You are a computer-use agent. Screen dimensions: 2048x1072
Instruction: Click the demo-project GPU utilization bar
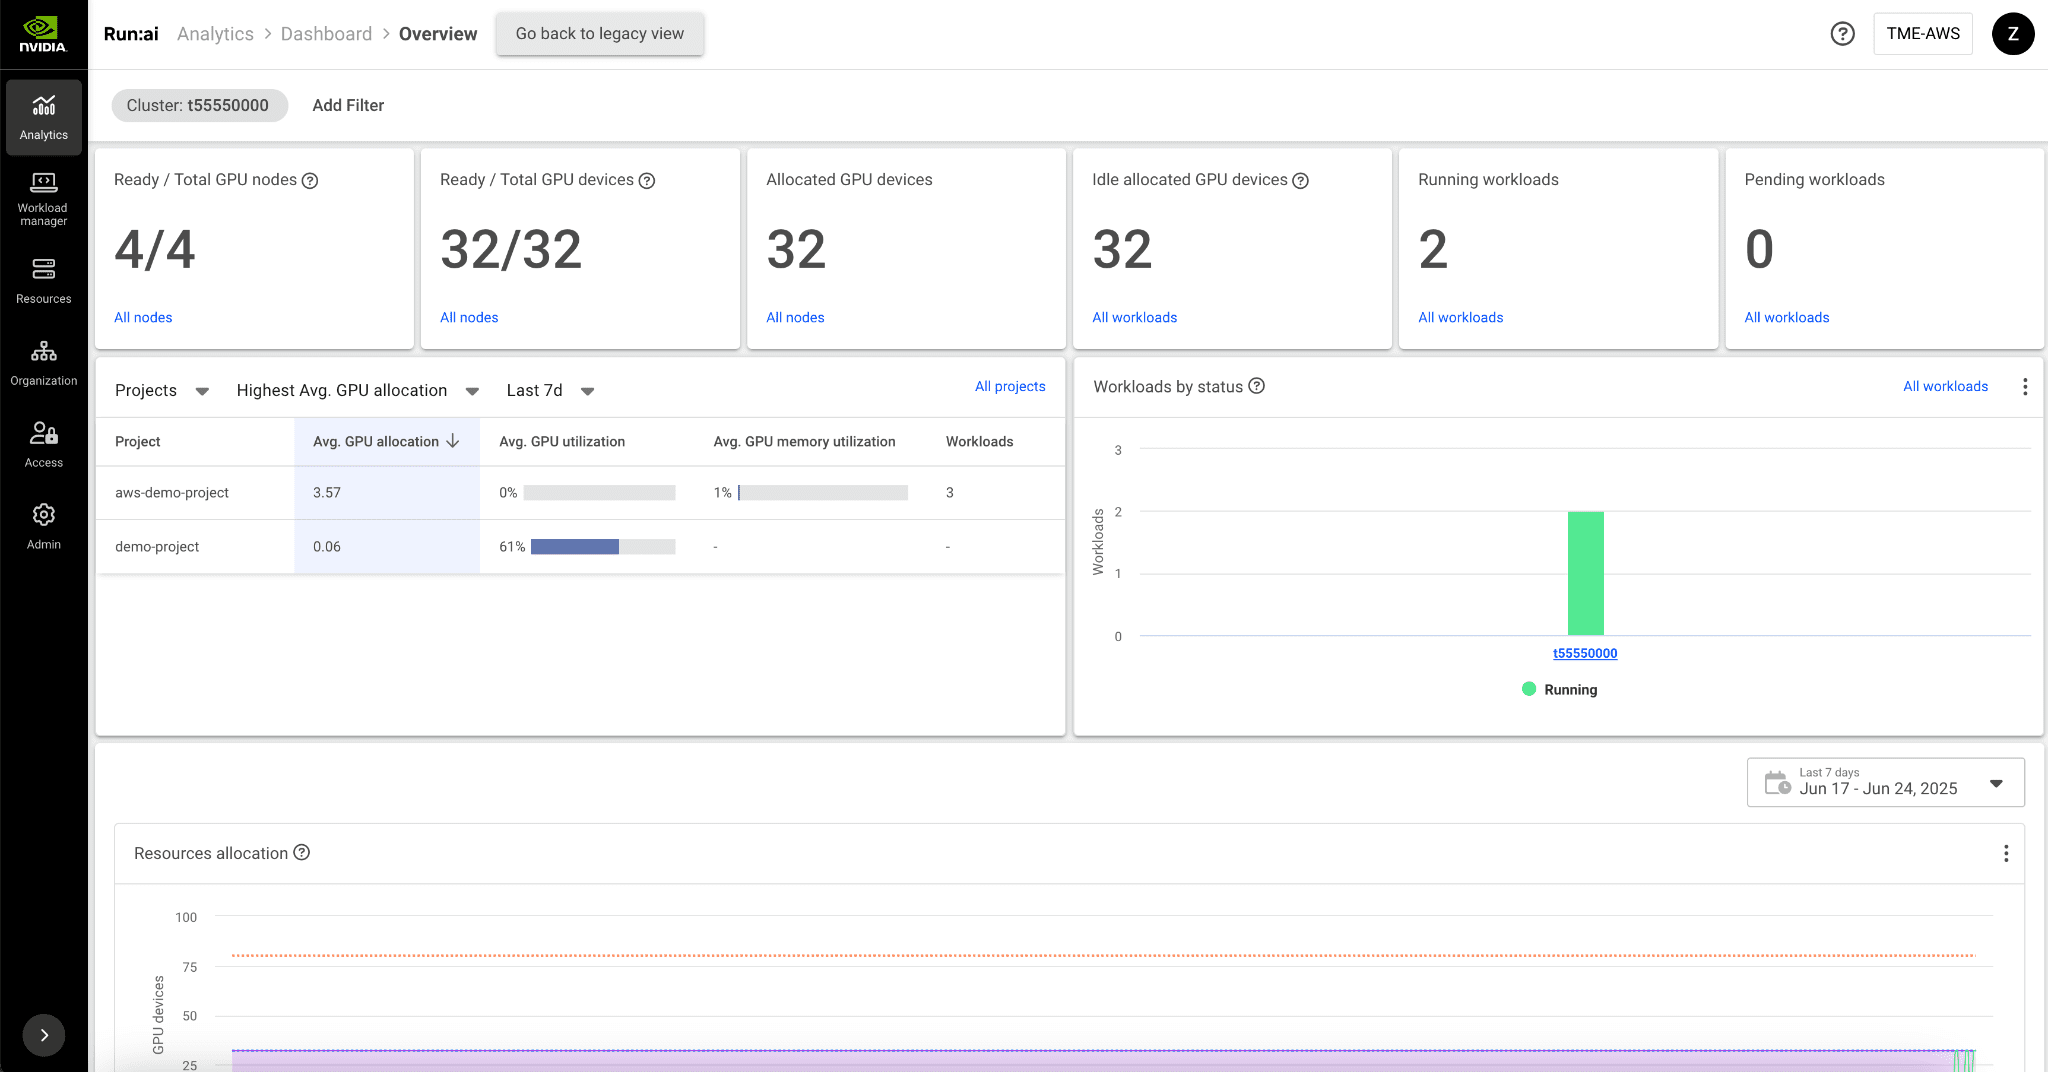(602, 547)
